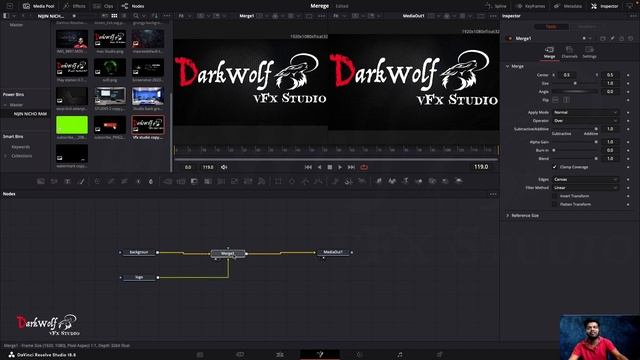
Task: Open the Edges dropdown set to Canvas
Action: (x=585, y=179)
